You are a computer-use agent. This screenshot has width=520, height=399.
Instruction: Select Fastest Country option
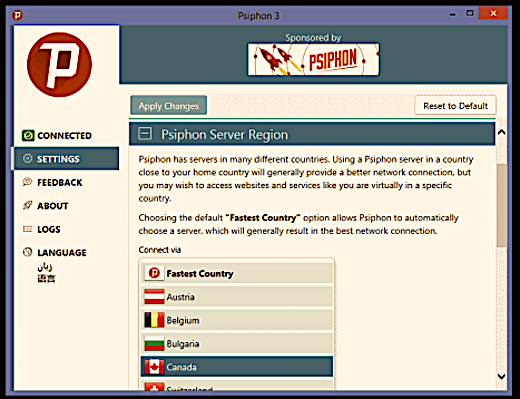237,273
